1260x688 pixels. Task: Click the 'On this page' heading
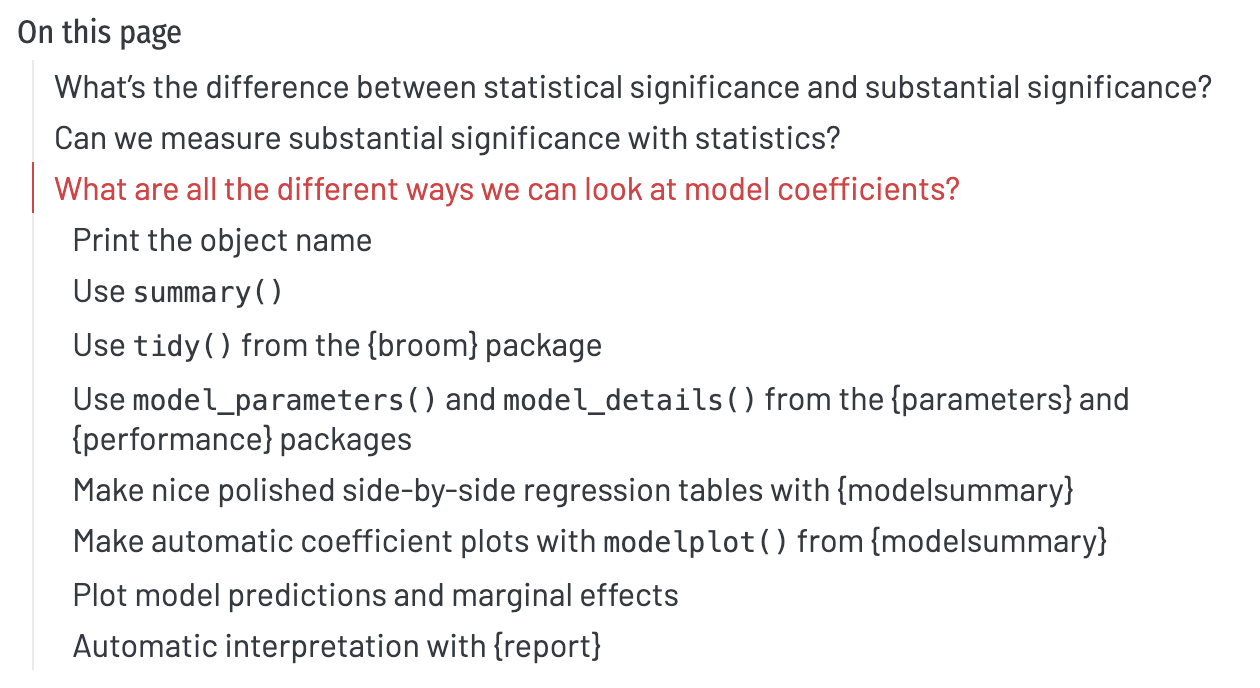[100, 32]
